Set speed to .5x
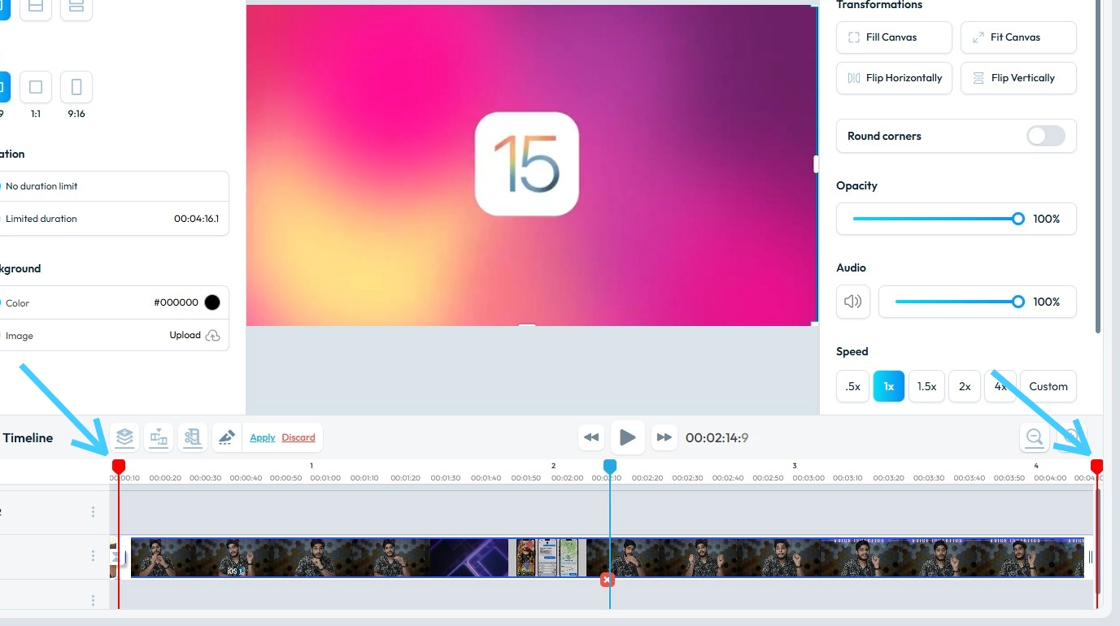The width and height of the screenshot is (1120, 626). tap(852, 386)
